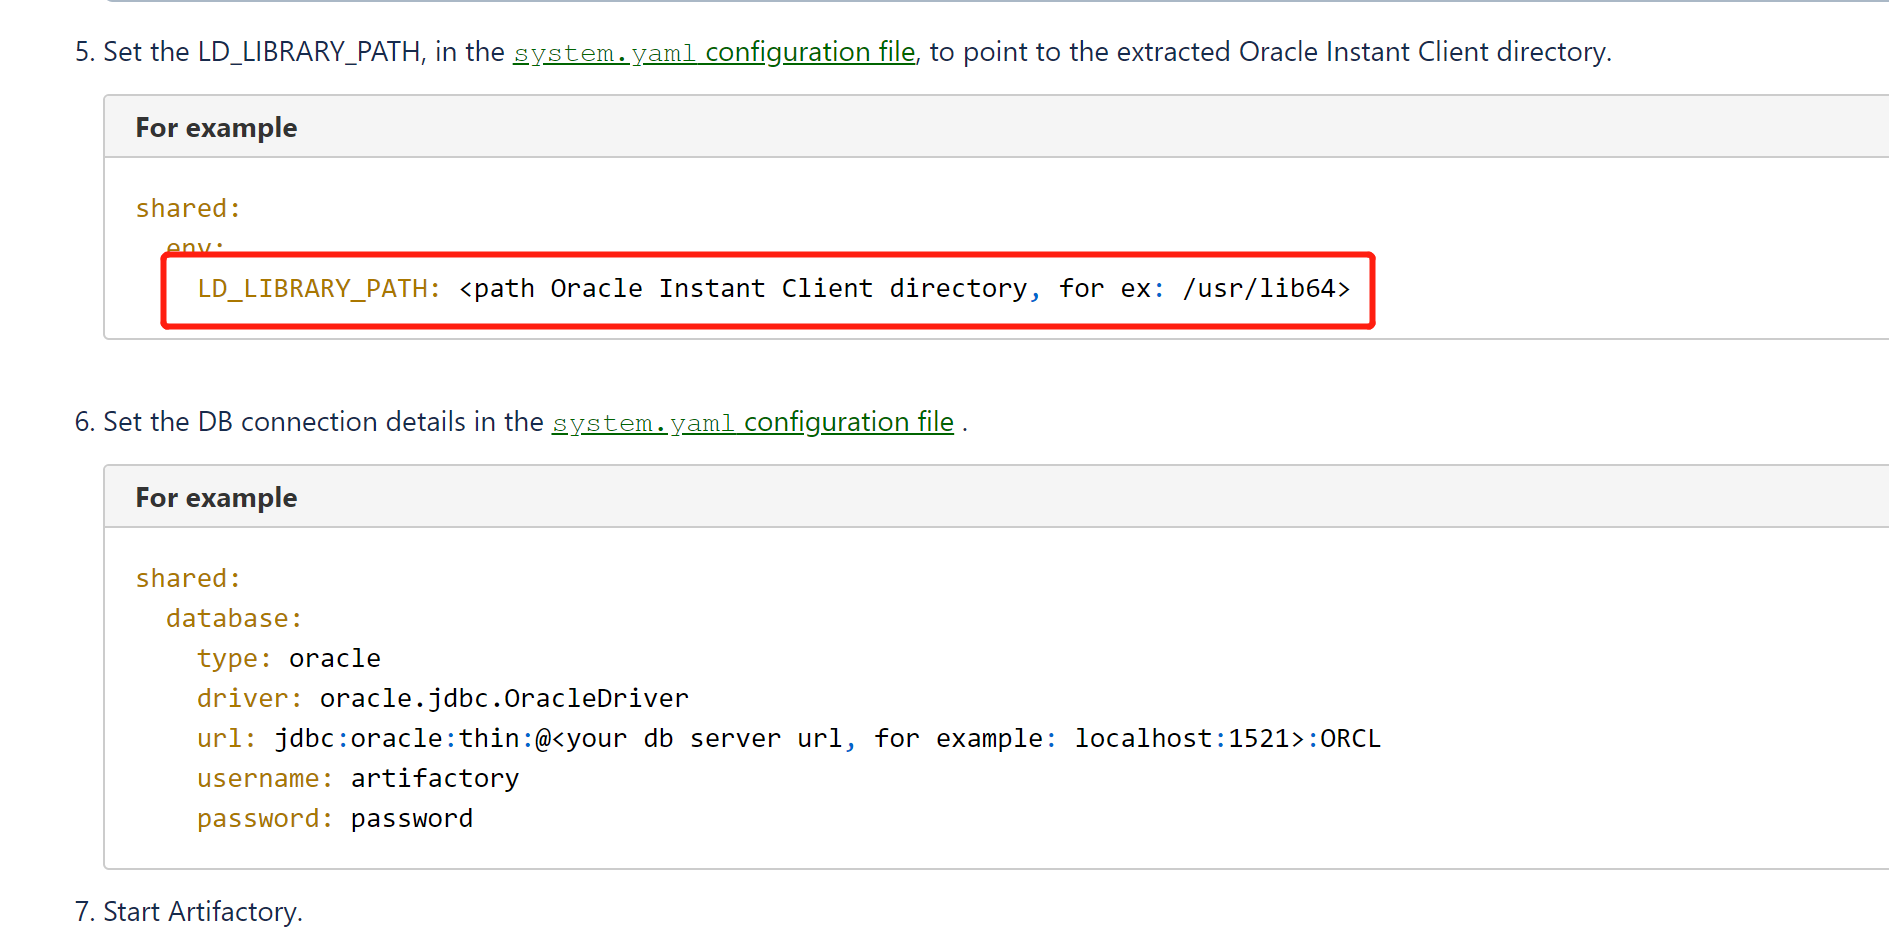Click the env: key under shared
The width and height of the screenshot is (1889, 946).
(x=193, y=247)
